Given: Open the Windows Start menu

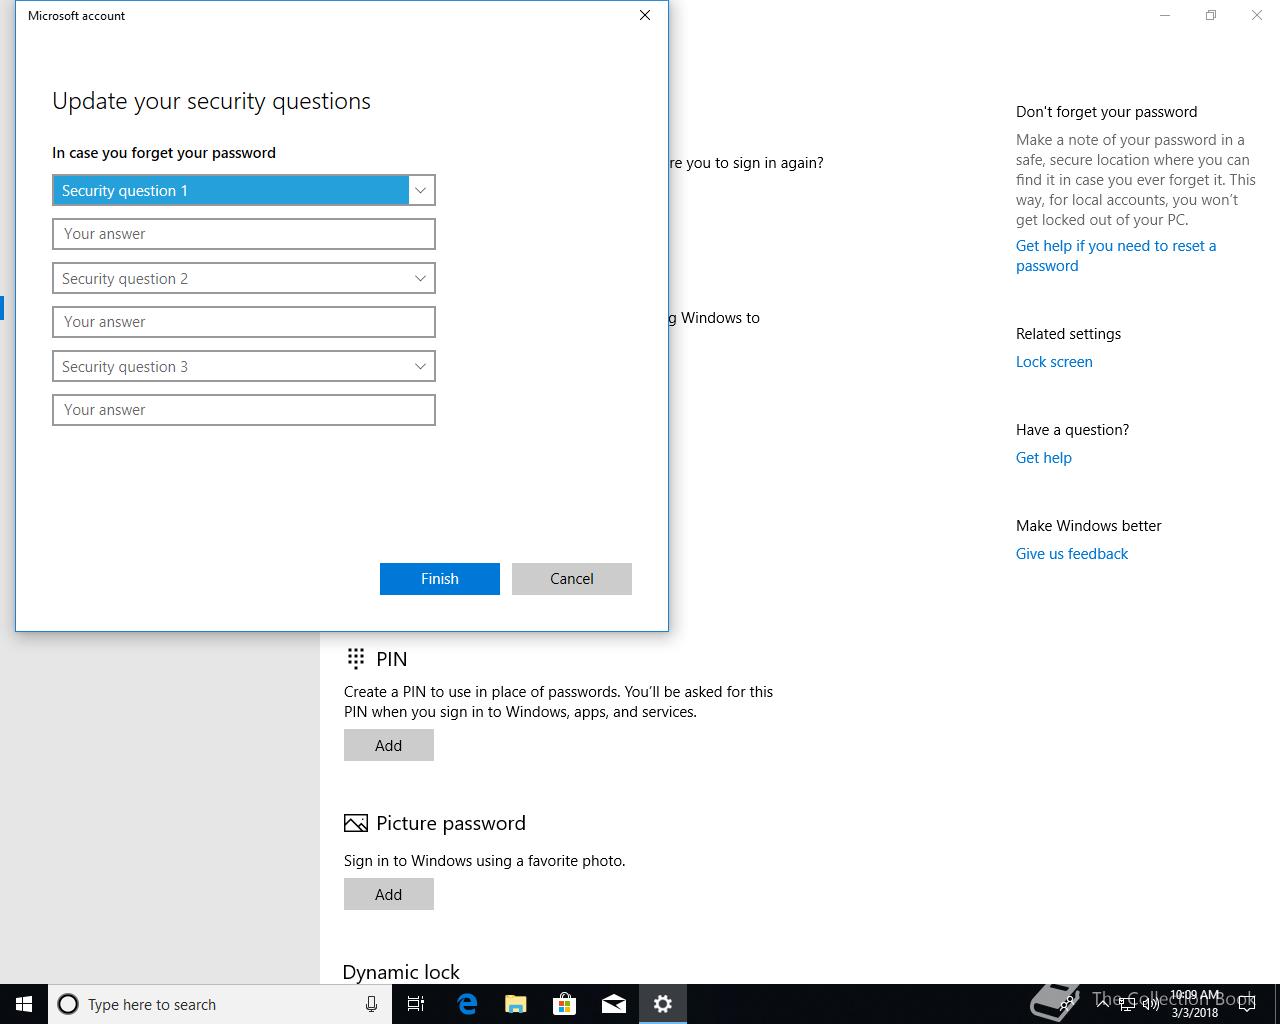Looking at the screenshot, I should coord(24,1004).
